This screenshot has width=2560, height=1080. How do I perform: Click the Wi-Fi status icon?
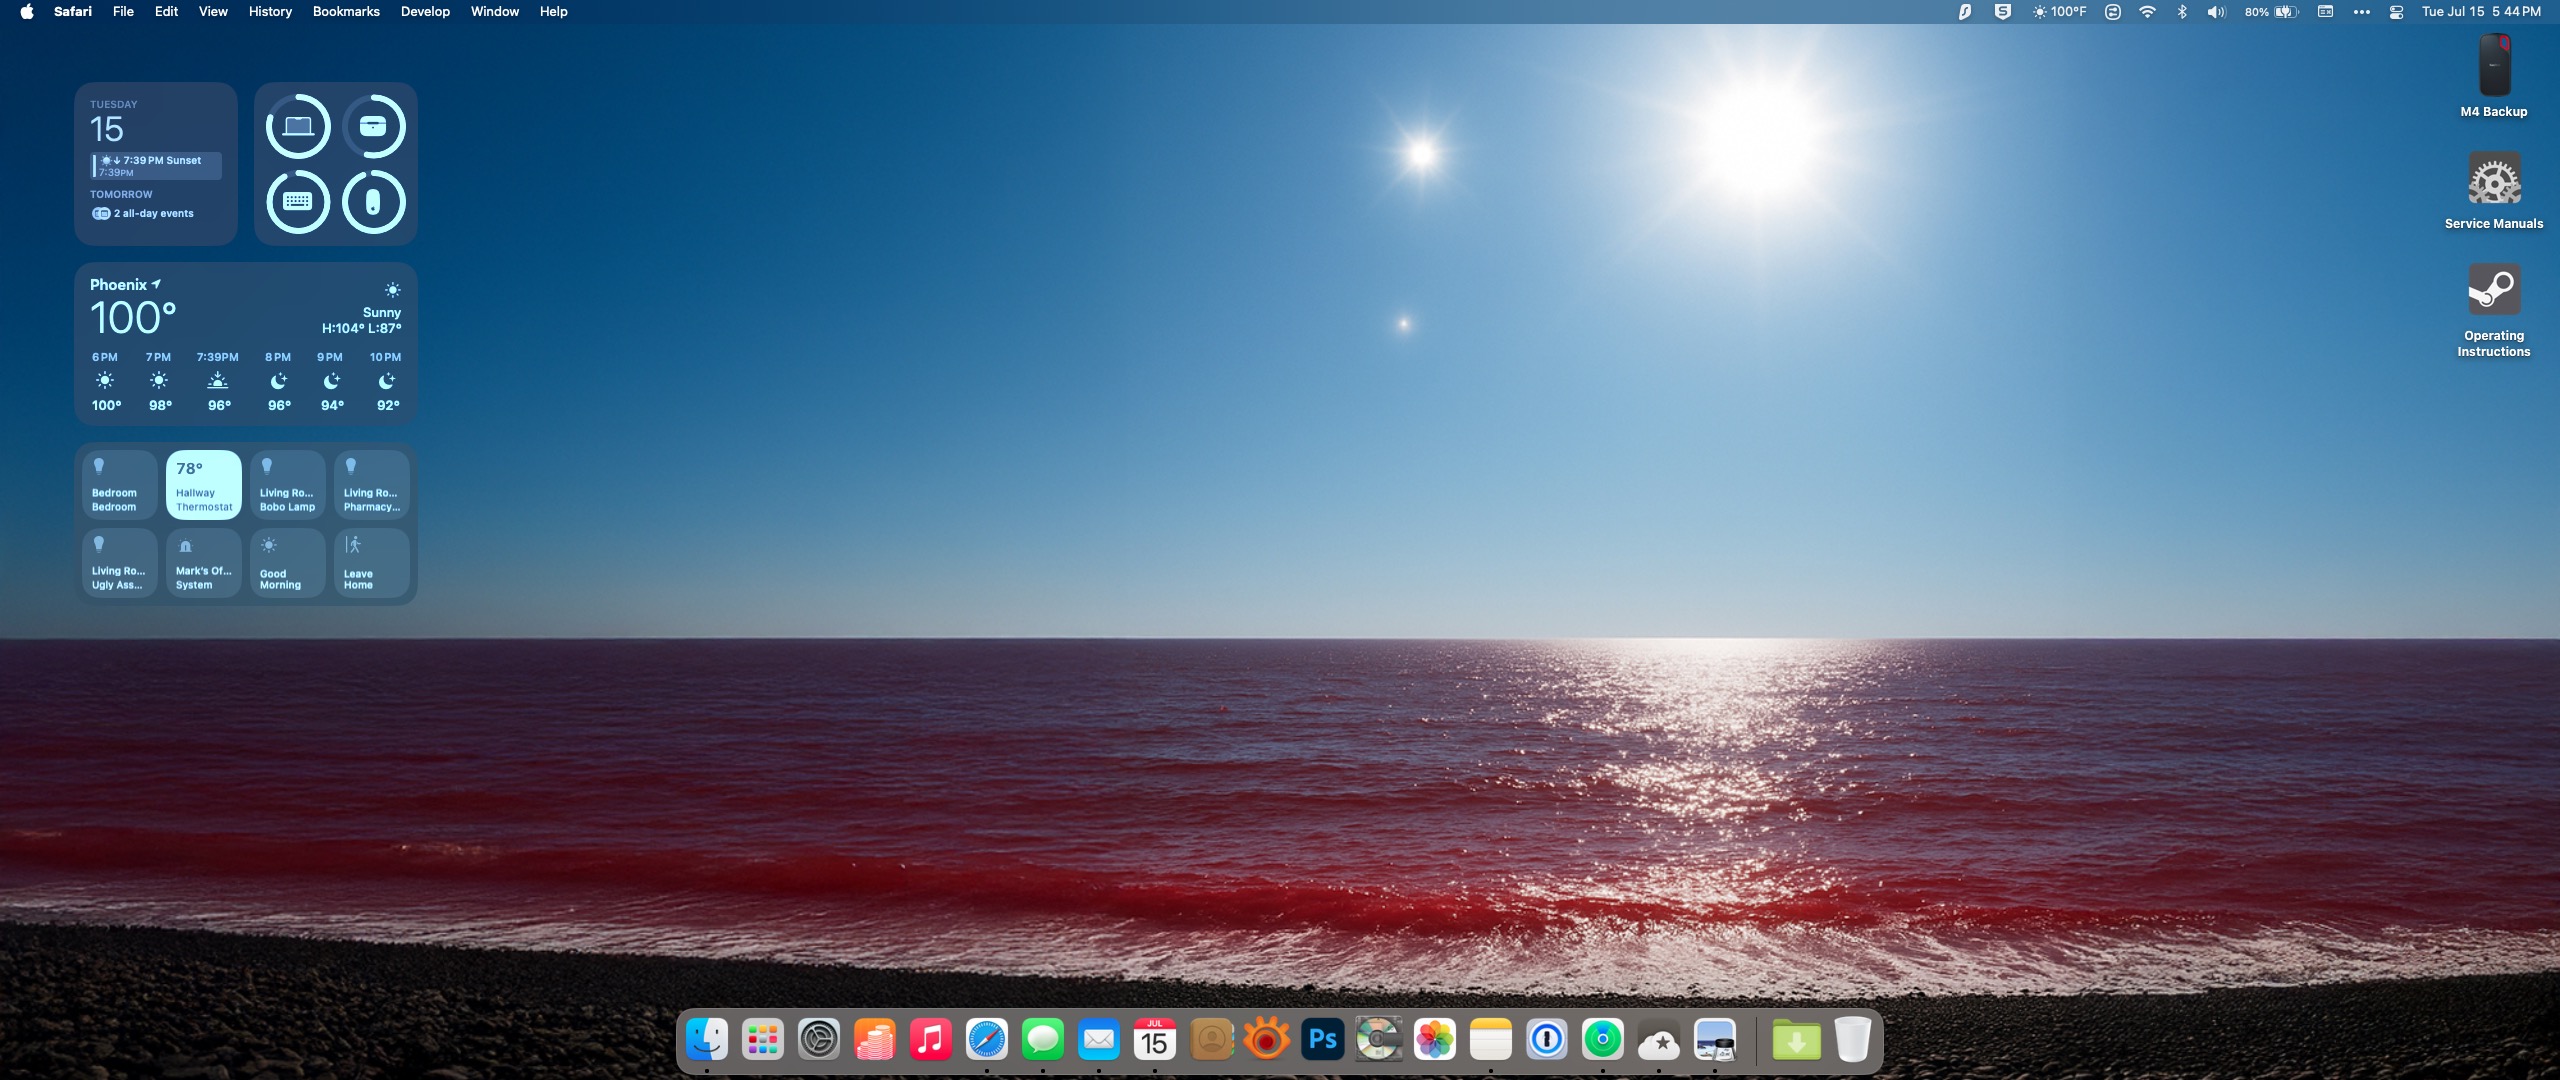(x=2147, y=12)
